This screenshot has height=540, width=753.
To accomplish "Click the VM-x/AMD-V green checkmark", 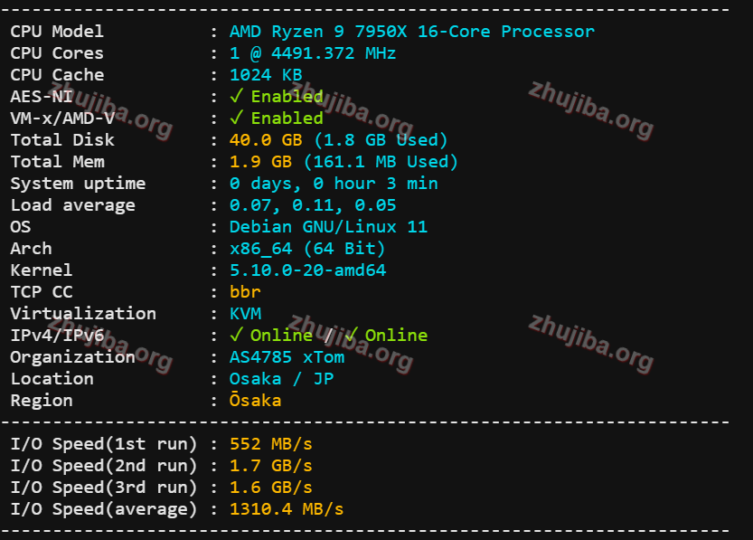I will 236,118.
